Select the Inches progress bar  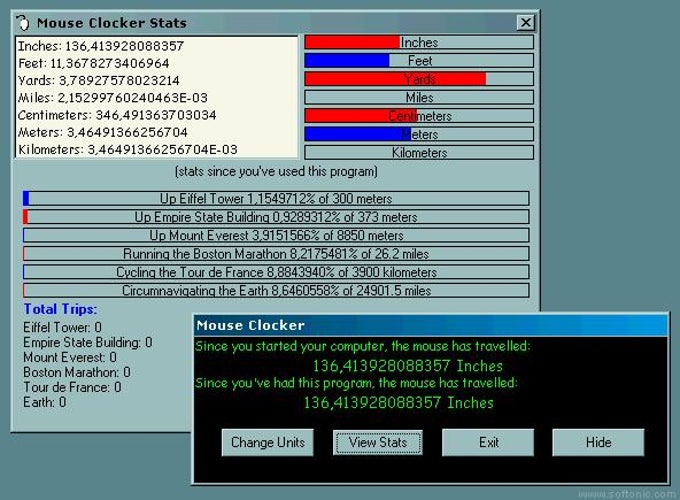419,42
